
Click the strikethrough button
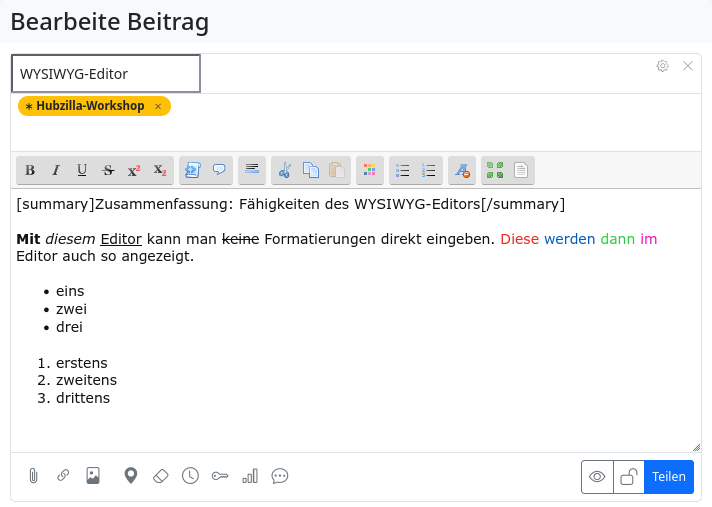(108, 170)
